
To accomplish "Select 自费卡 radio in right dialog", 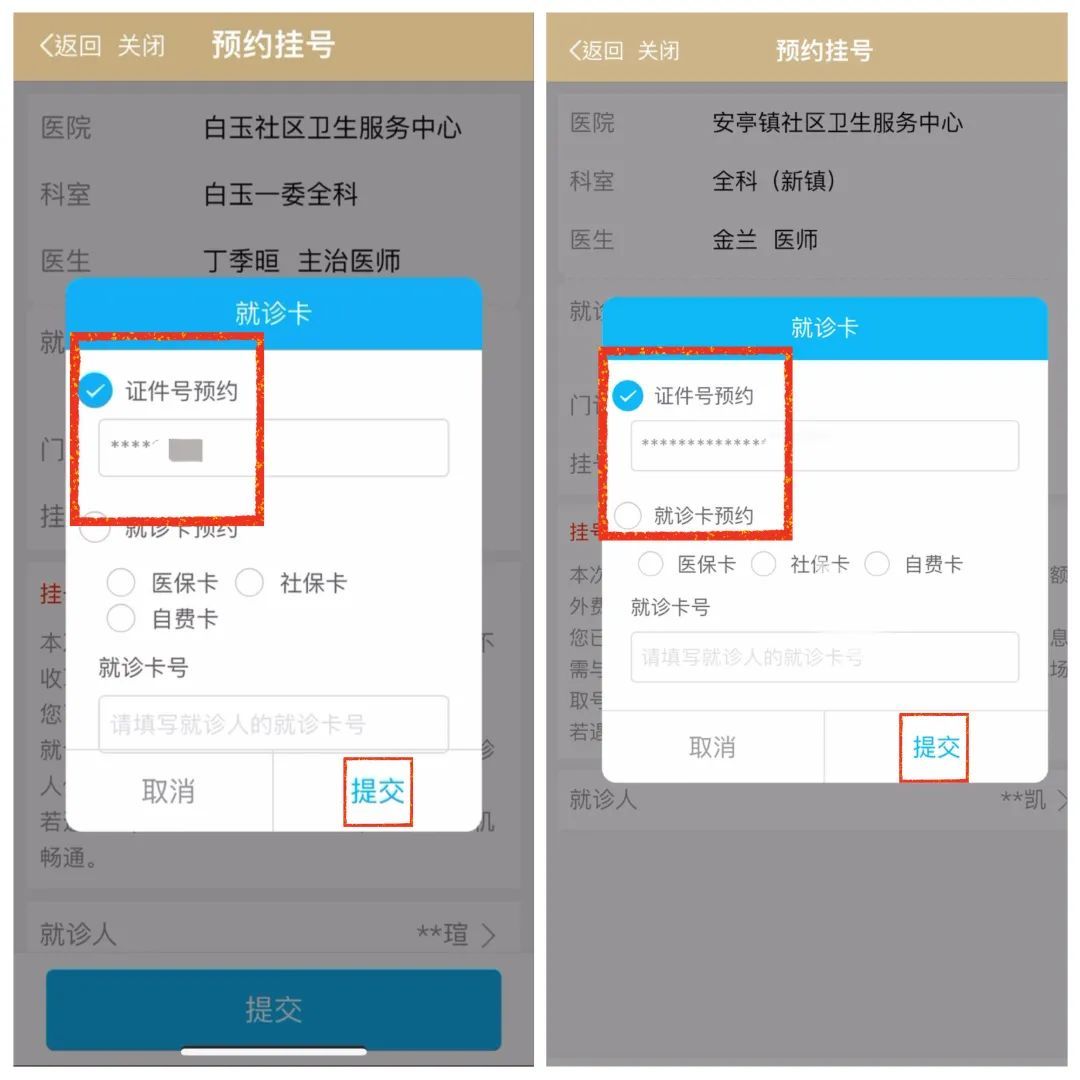I will (x=877, y=563).
